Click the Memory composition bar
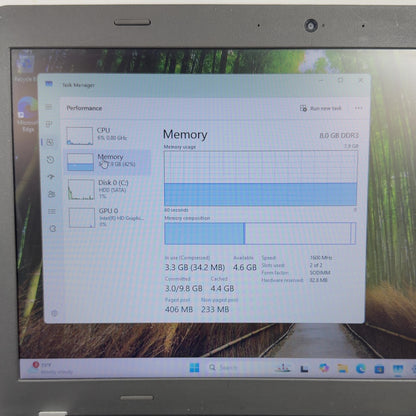 tap(260, 234)
